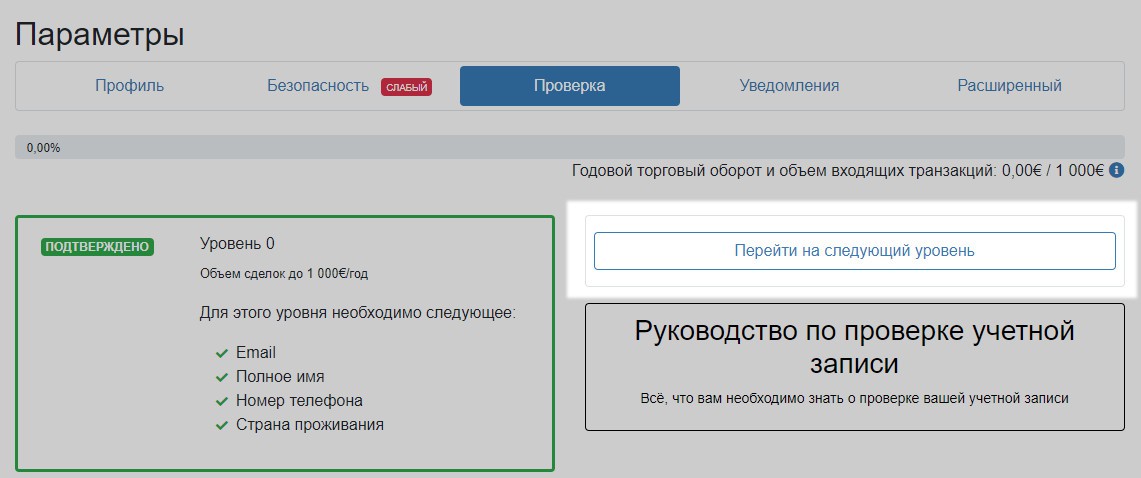Click the checkmark beside Страна проживания
The height and width of the screenshot is (478, 1141).
click(x=222, y=425)
